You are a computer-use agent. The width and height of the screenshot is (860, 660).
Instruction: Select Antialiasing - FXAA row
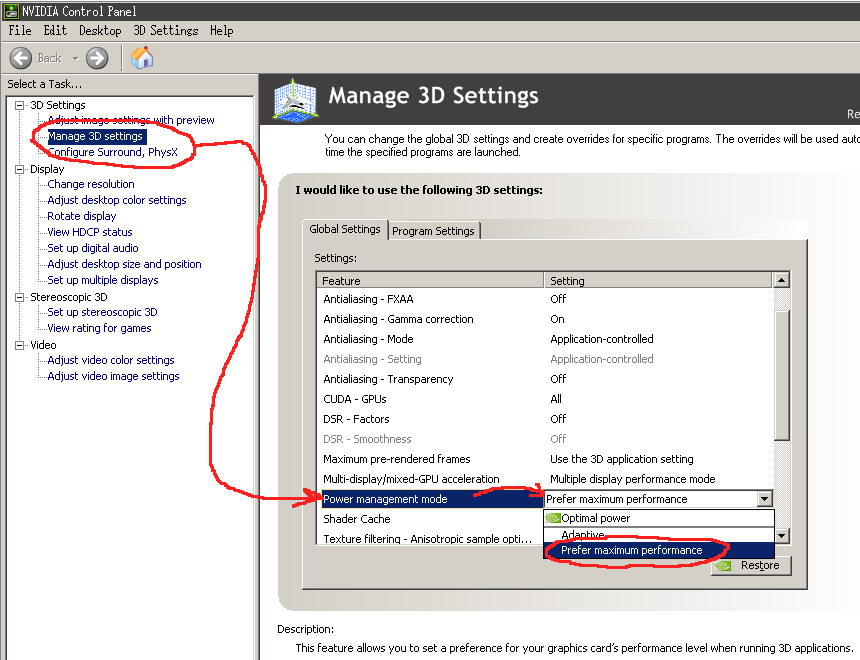coord(546,299)
